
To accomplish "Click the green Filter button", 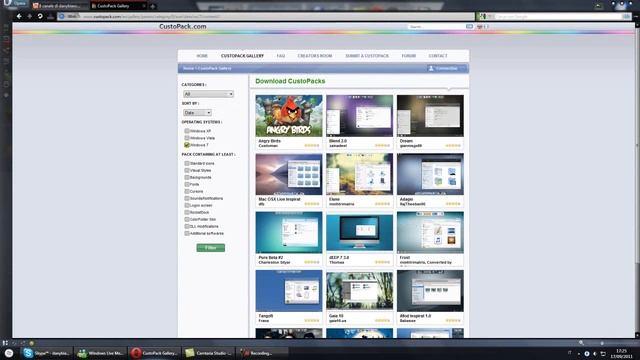I will point(211,248).
